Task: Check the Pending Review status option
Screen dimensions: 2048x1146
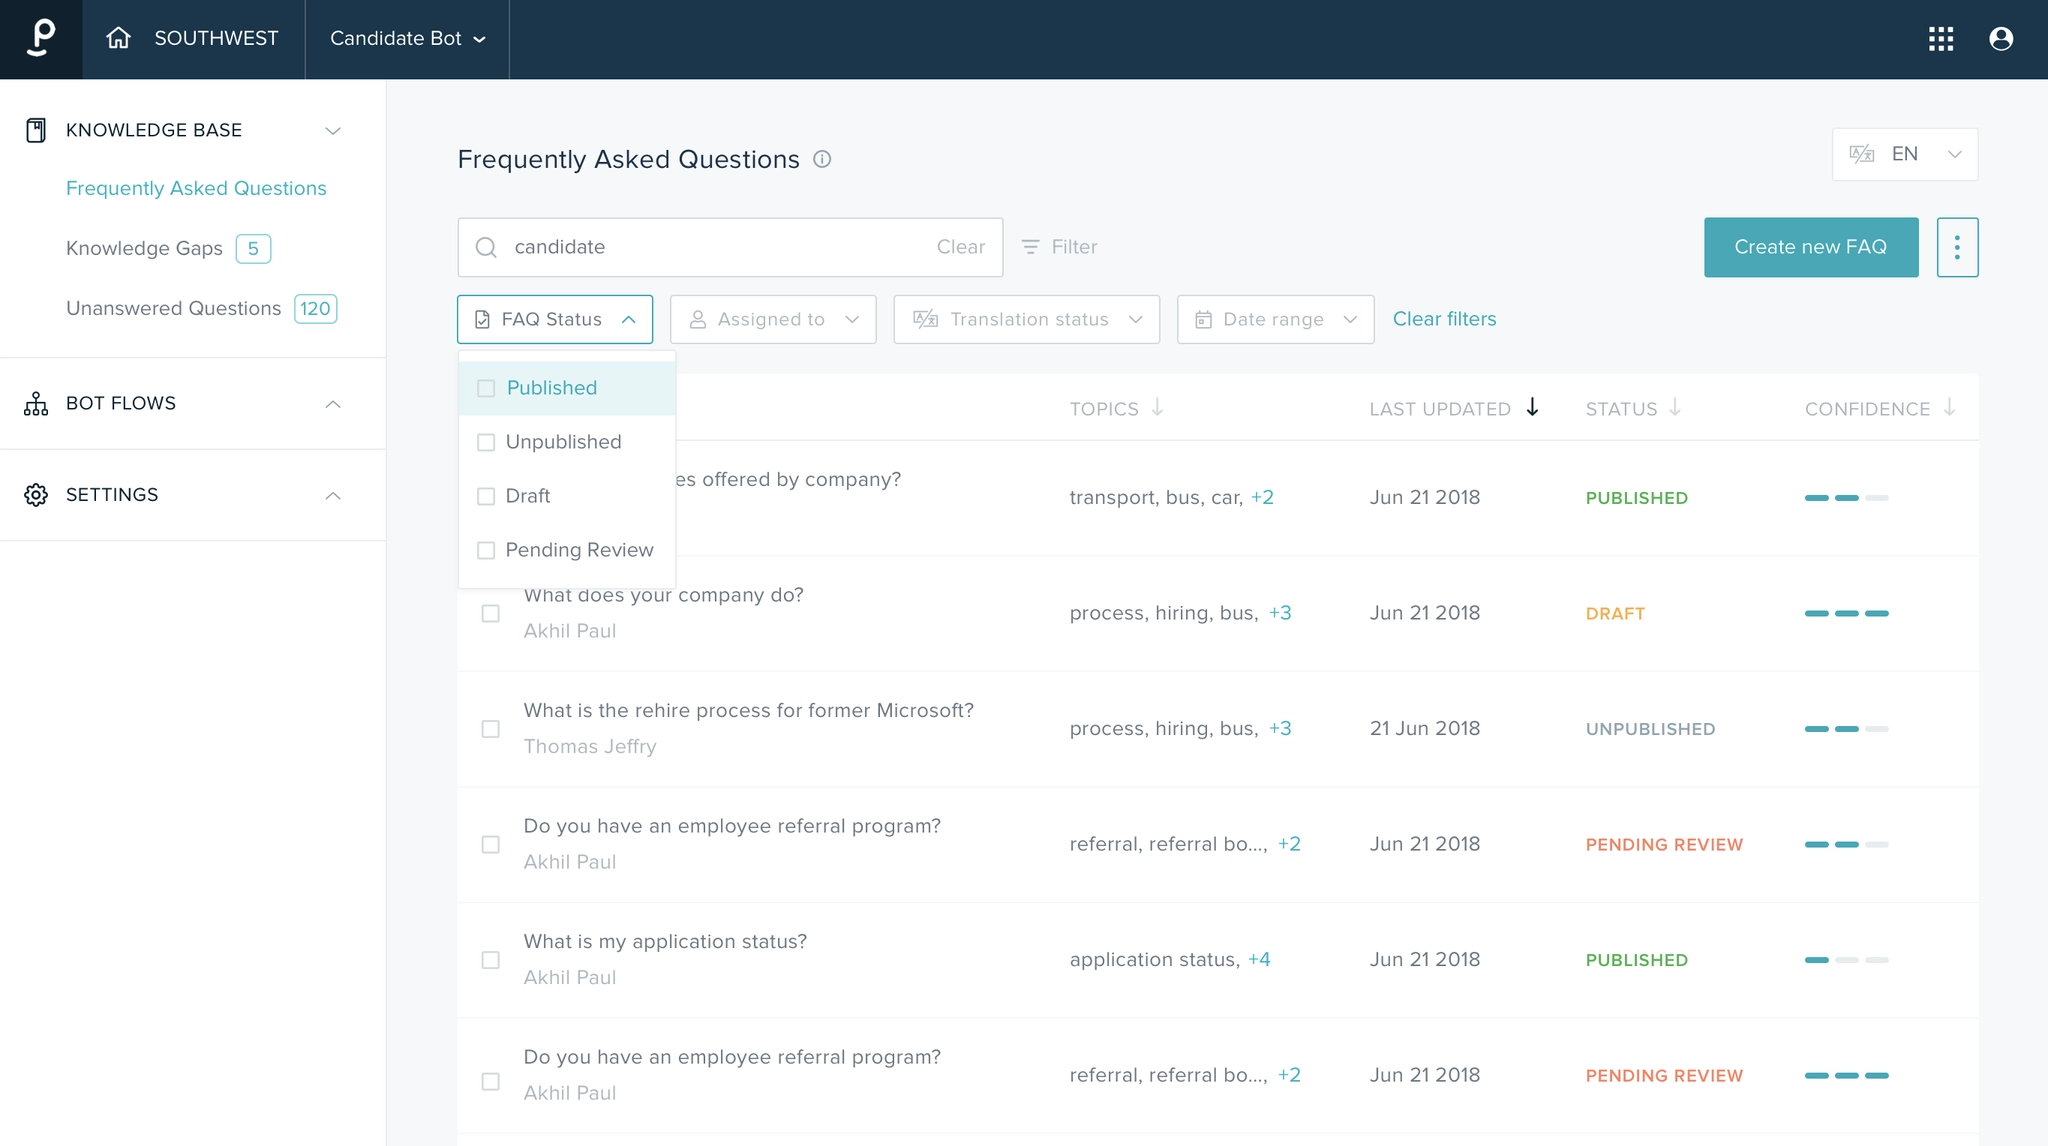Action: (486, 550)
